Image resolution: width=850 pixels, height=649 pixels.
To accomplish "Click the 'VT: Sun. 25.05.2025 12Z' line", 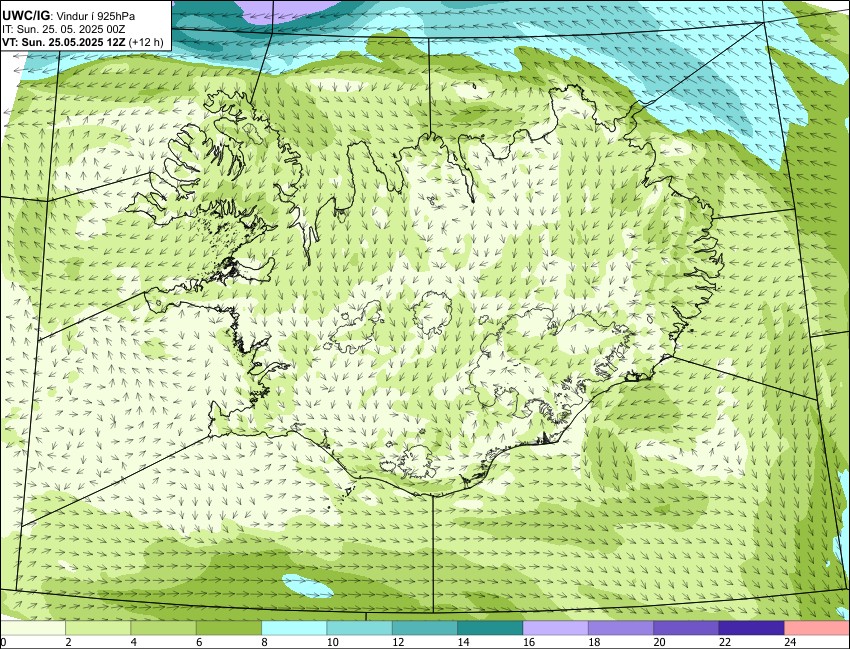I will pos(65,42).
